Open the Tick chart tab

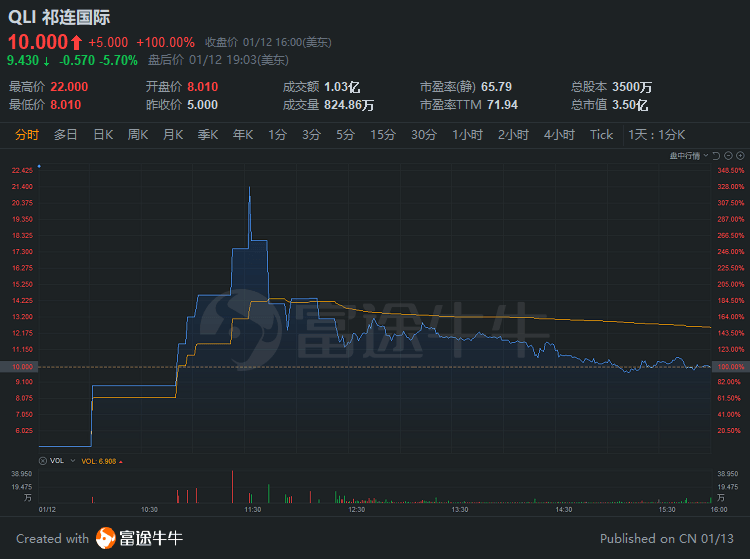[x=601, y=135]
